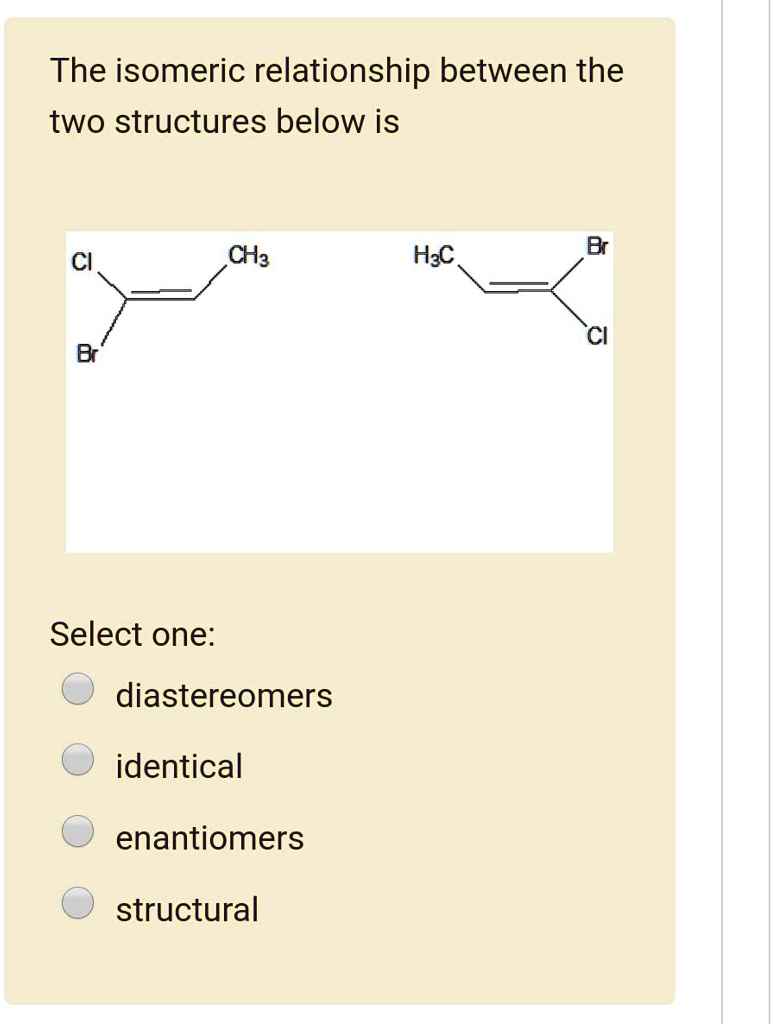Click the structural answer label
This screenshot has height=1024, width=773.
coord(185,909)
